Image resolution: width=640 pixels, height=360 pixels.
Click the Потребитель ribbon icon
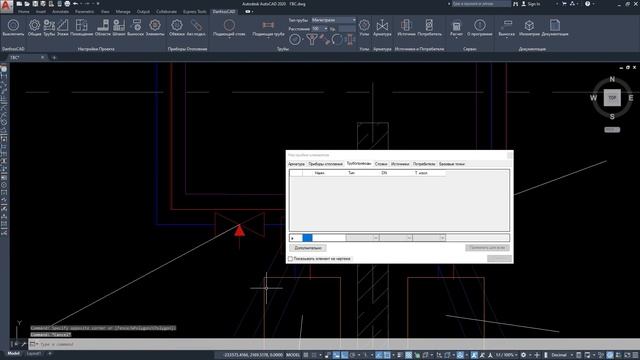point(429,27)
